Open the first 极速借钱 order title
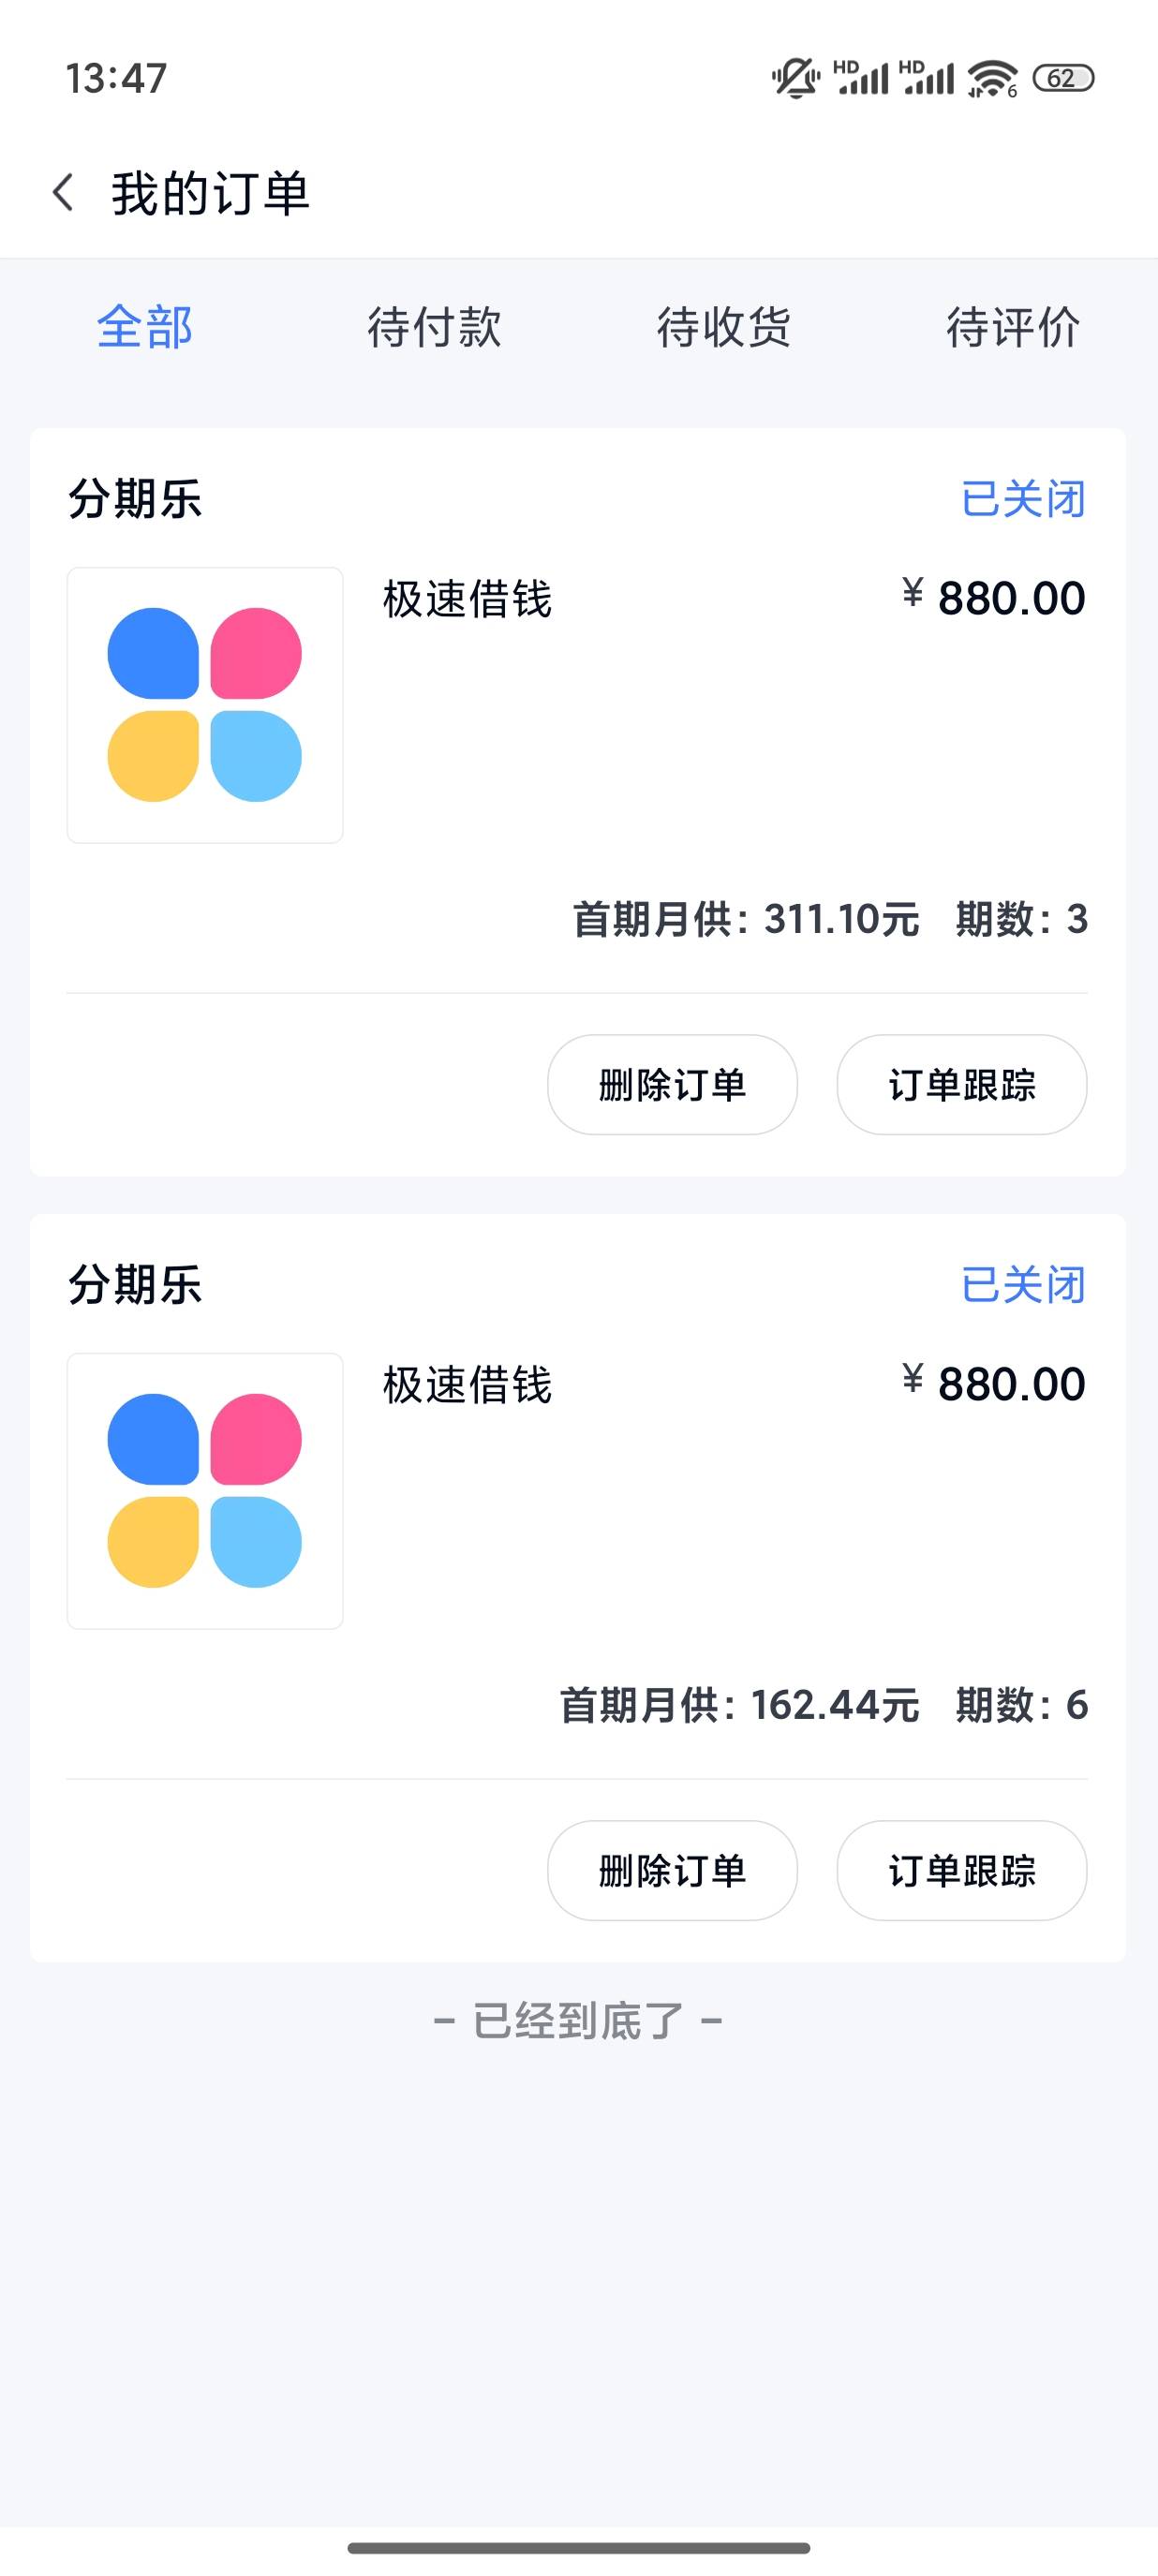This screenshot has height=2576, width=1158. [467, 599]
